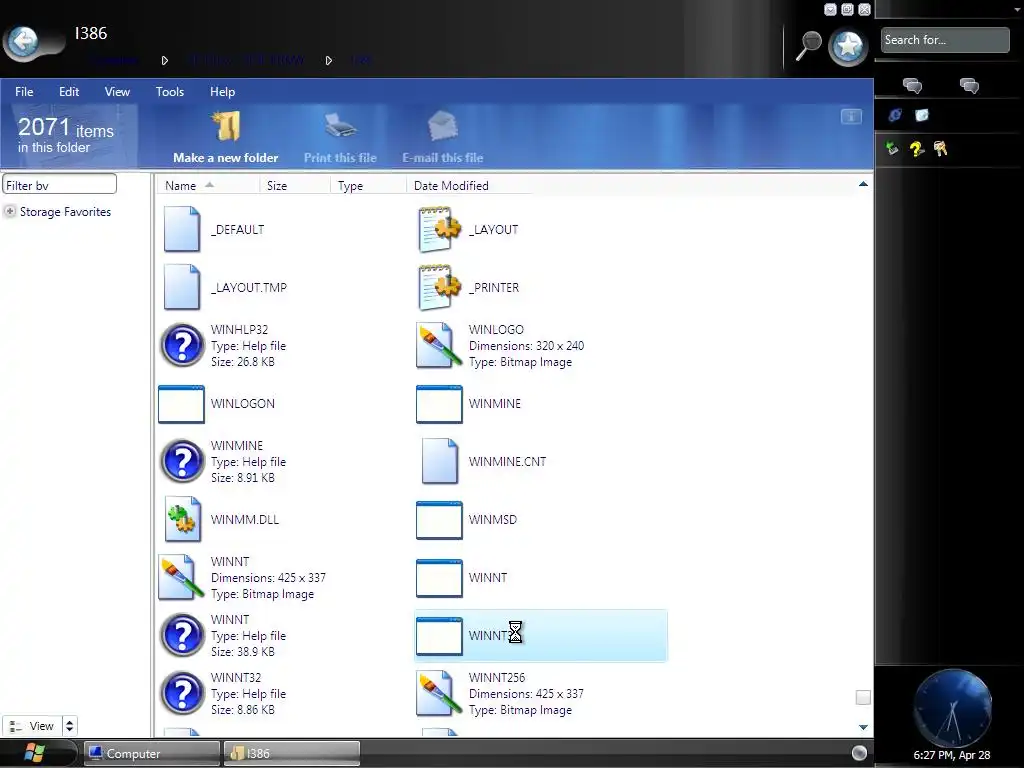Select the WINMSD application icon
The width and height of the screenshot is (1024, 768).
[439, 520]
